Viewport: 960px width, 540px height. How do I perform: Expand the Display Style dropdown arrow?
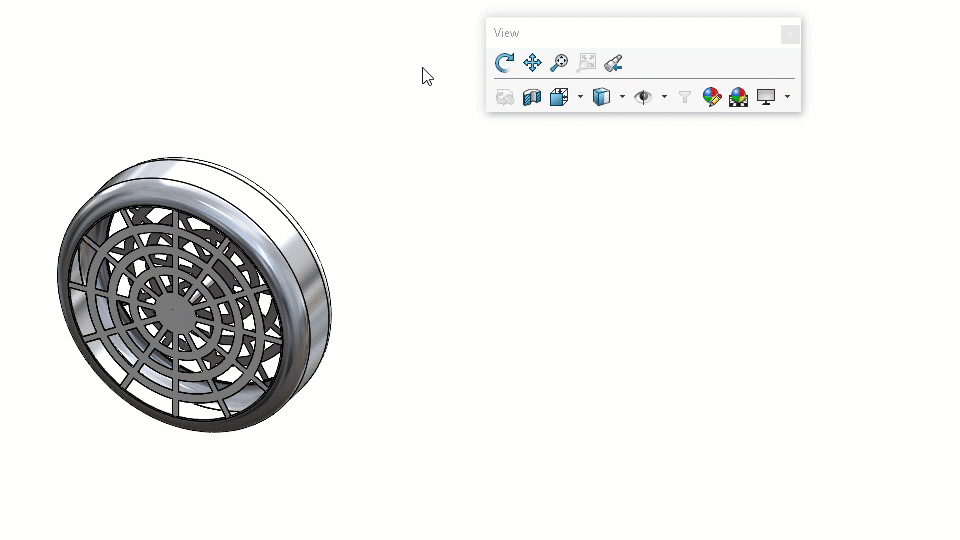coord(622,97)
